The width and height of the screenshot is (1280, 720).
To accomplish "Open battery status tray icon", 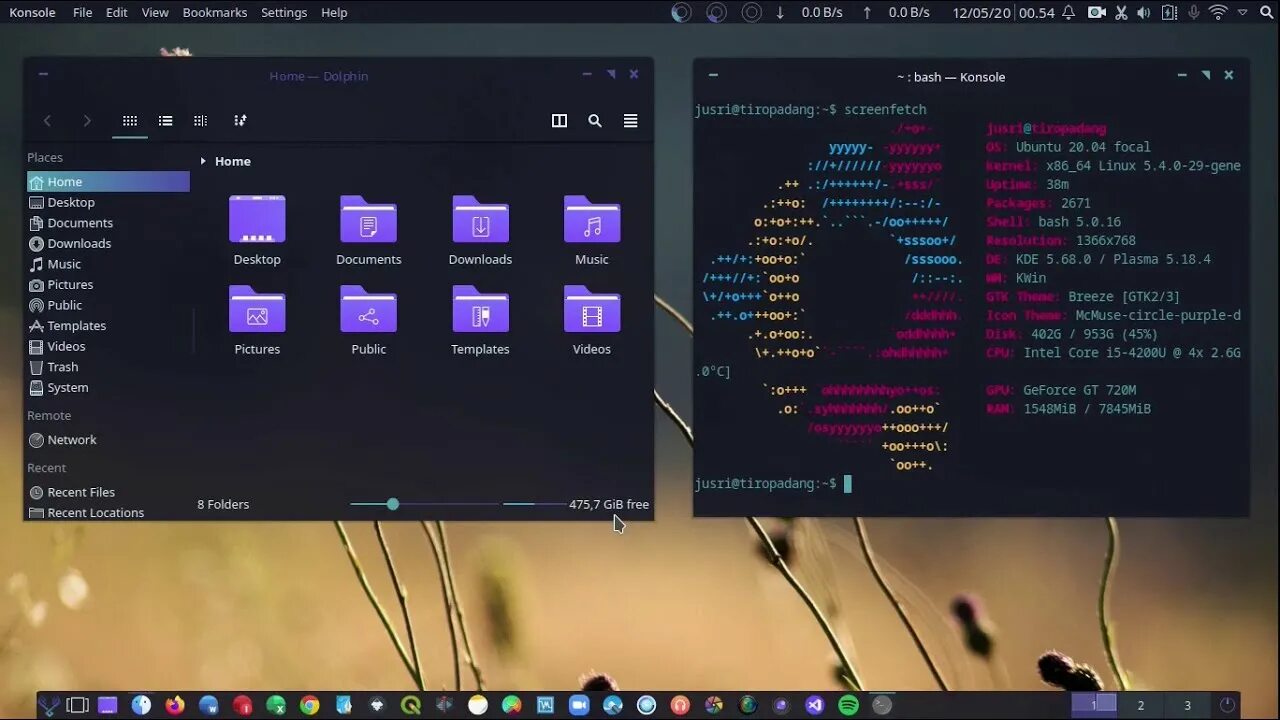I will (1168, 12).
